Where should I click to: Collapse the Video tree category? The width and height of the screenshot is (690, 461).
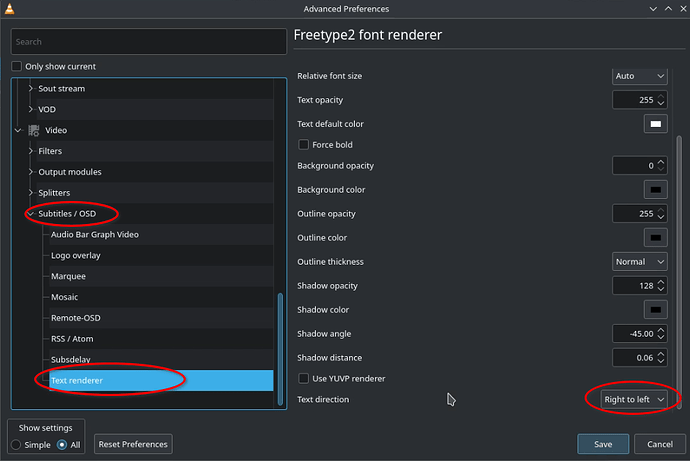point(18,130)
